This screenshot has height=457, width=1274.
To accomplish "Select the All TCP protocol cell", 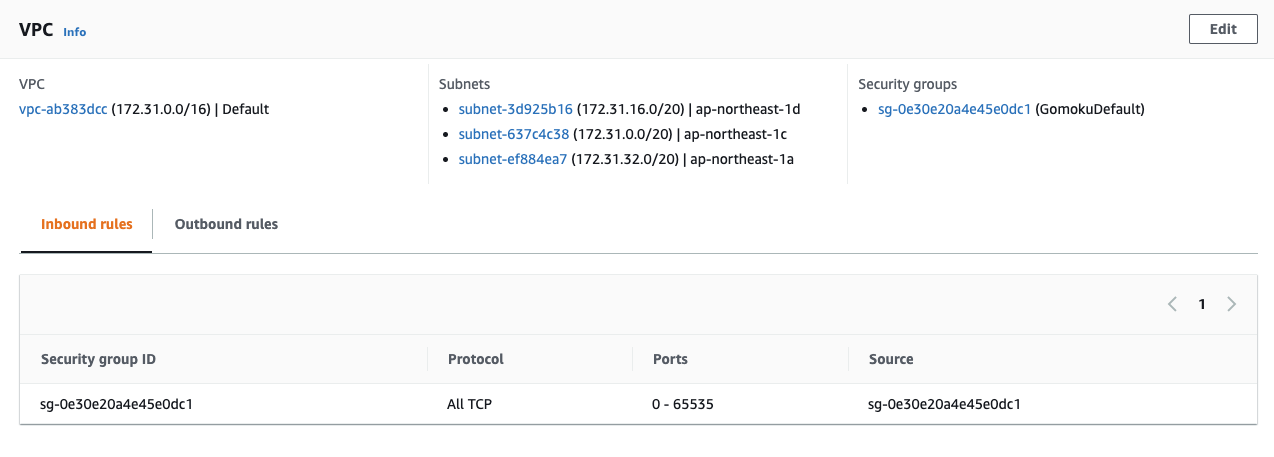I will point(470,405).
